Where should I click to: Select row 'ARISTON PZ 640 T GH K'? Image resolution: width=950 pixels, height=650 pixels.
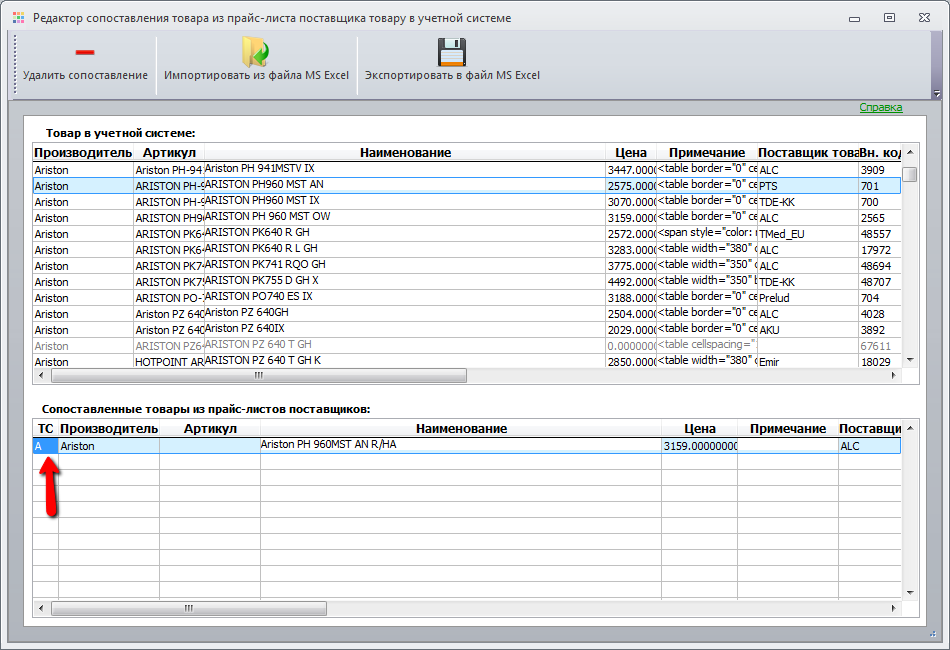point(467,361)
